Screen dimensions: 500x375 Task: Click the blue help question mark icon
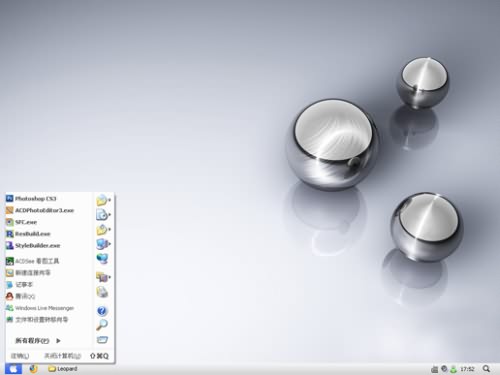pos(102,311)
